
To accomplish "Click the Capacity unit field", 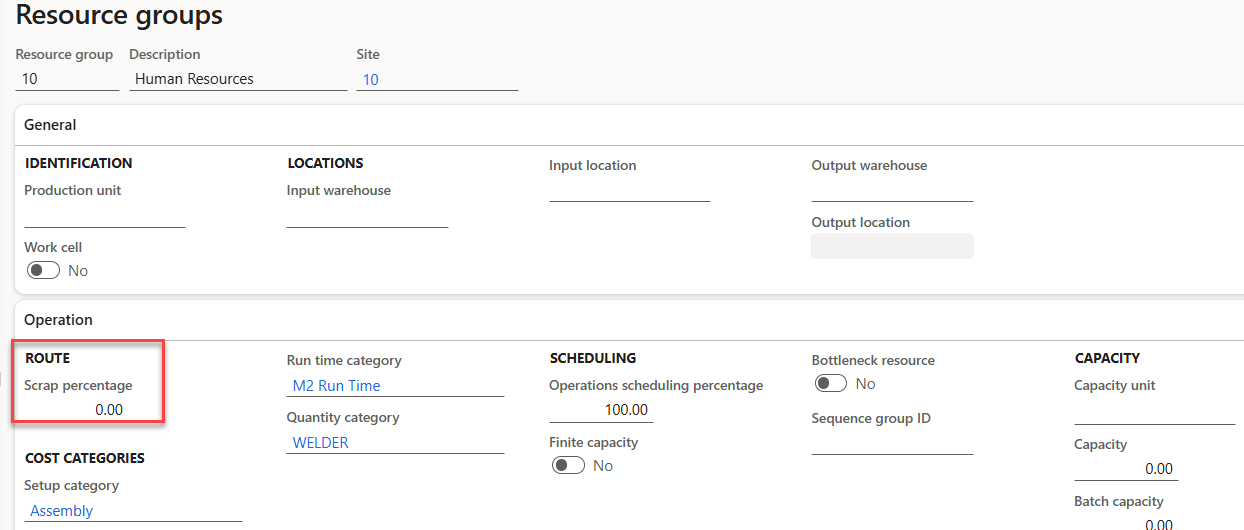I will (1155, 413).
